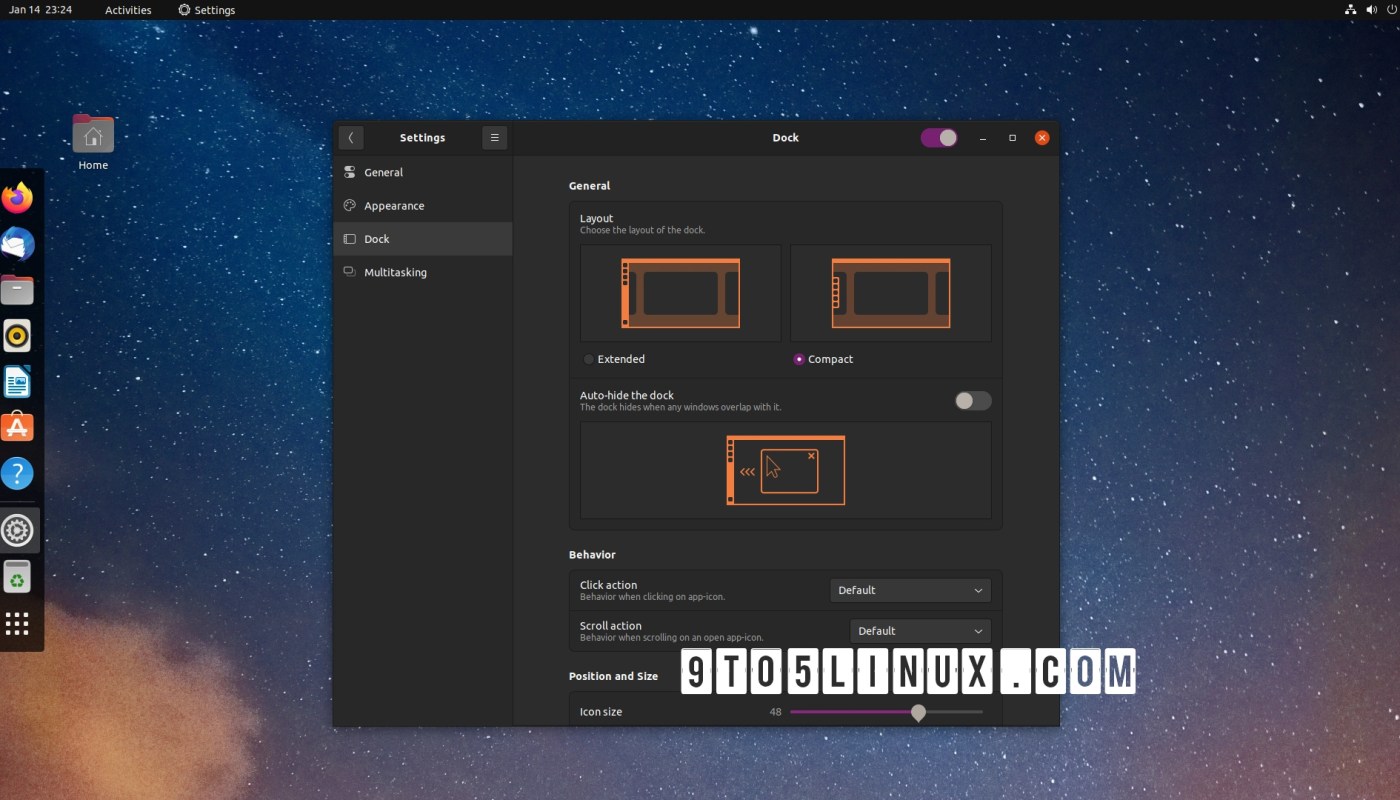This screenshot has height=800, width=1400.
Task: Click 'Choose the layout of the dock.' text
Action: pyautogui.click(x=643, y=230)
